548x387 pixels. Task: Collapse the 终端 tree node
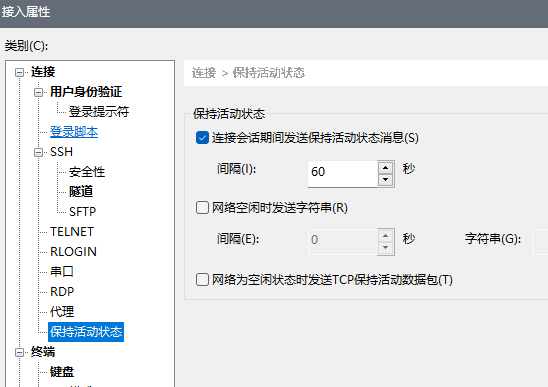coord(20,352)
